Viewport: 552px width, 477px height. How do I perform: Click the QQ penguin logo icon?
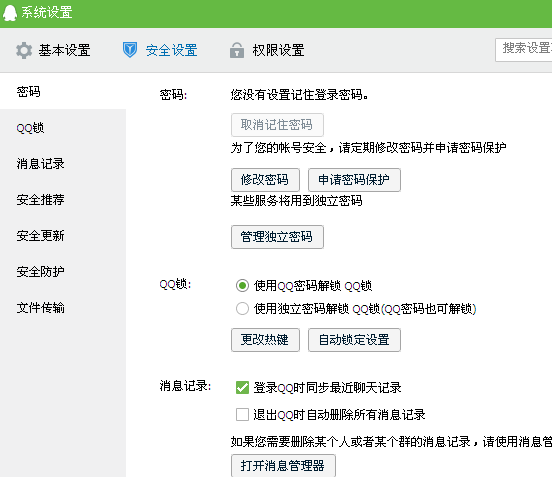10,13
